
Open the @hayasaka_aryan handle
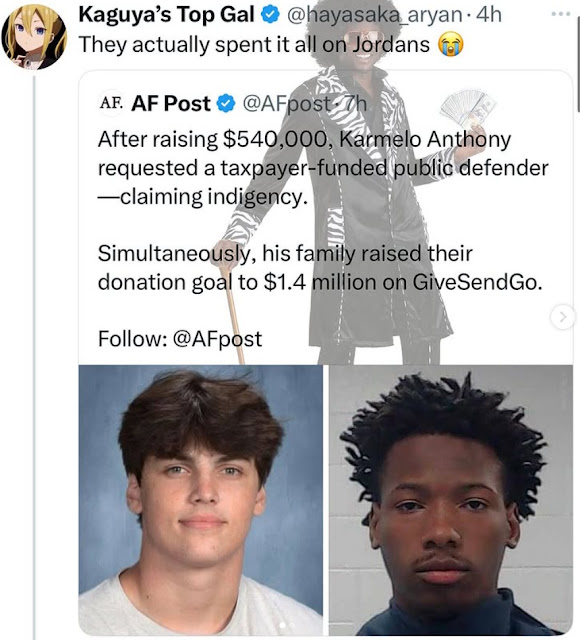(375, 15)
